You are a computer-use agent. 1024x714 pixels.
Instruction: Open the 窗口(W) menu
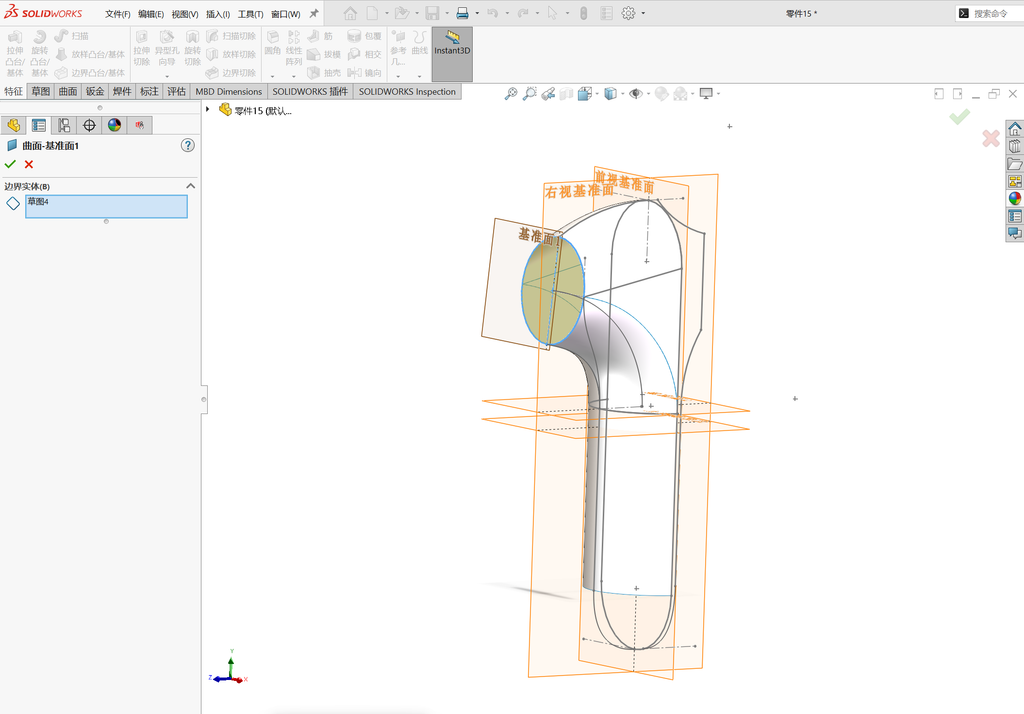click(285, 14)
